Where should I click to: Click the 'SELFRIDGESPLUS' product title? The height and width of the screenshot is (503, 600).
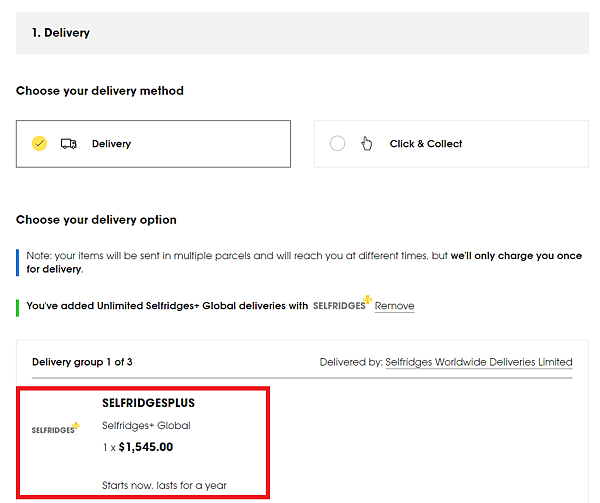pyautogui.click(x=148, y=403)
